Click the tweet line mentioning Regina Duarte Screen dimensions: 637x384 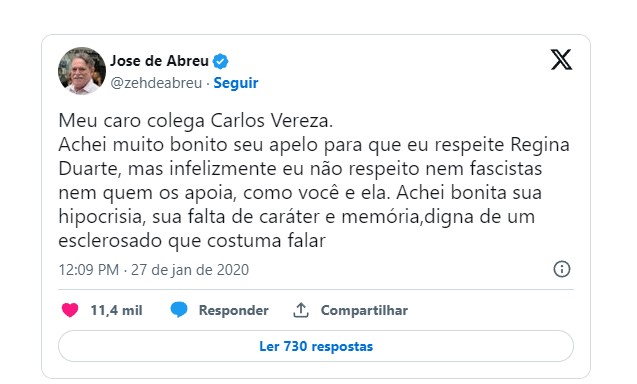click(x=314, y=145)
